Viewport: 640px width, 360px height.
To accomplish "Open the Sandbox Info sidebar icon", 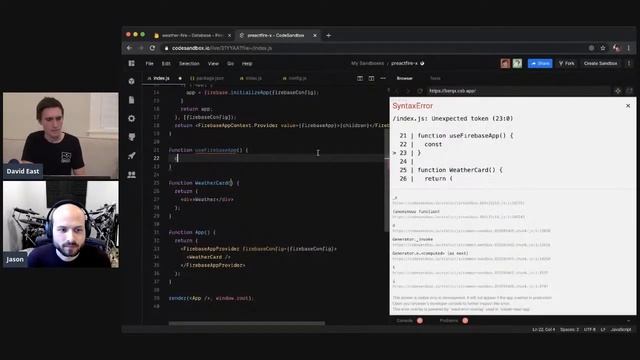I will click(131, 81).
